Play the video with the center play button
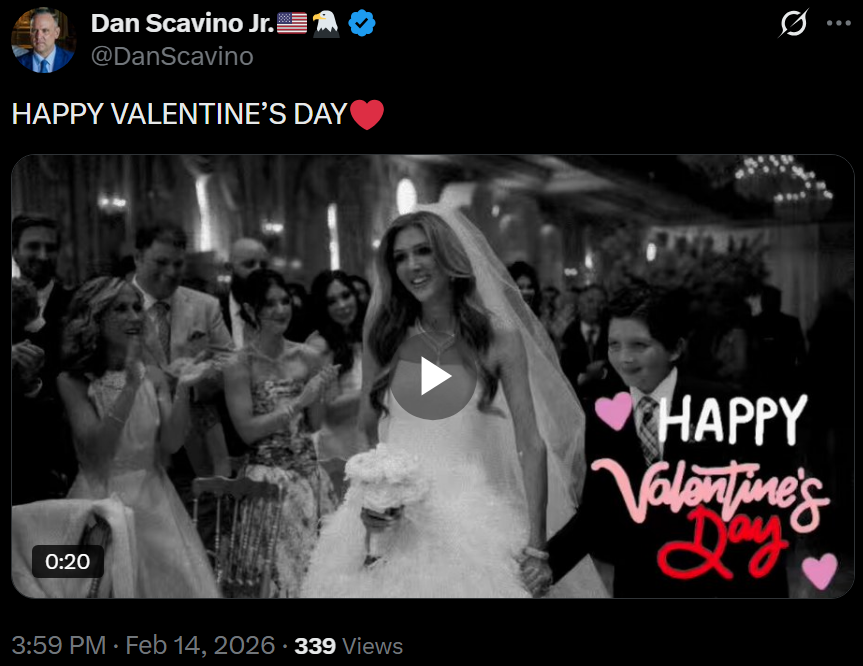Viewport: 863px width, 666px height. (433, 376)
